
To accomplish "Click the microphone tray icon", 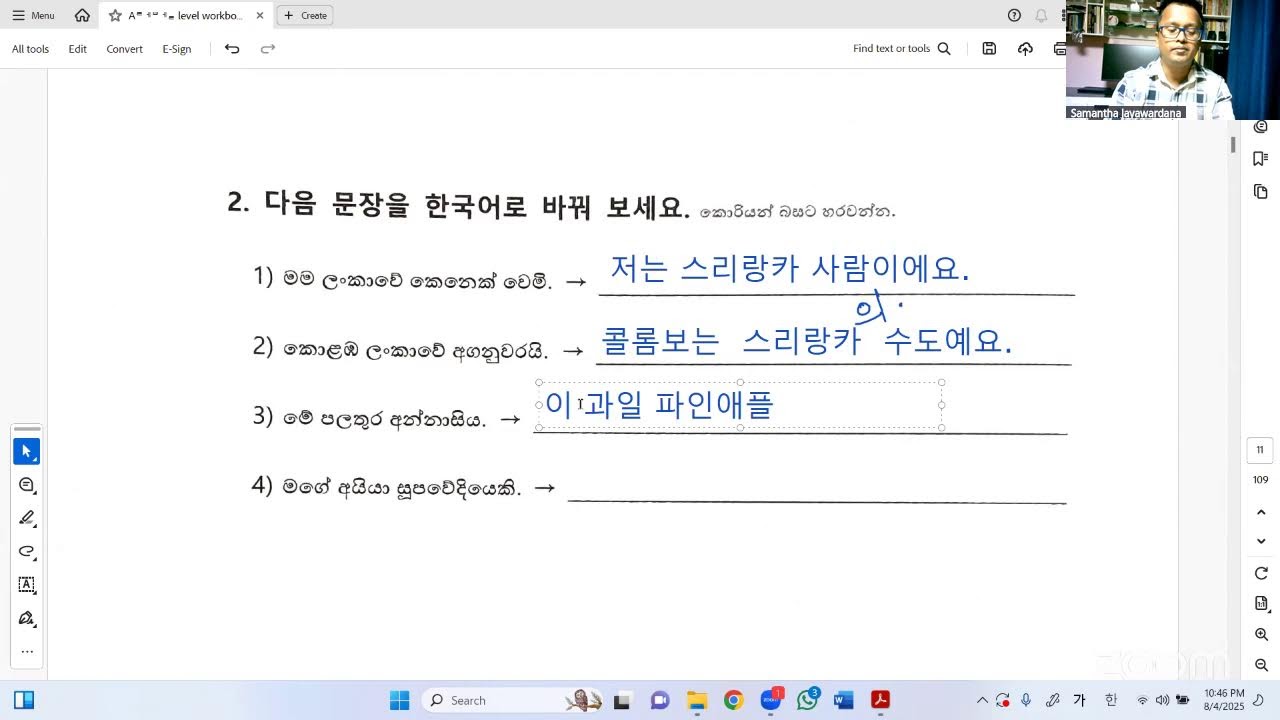I will 1026,700.
